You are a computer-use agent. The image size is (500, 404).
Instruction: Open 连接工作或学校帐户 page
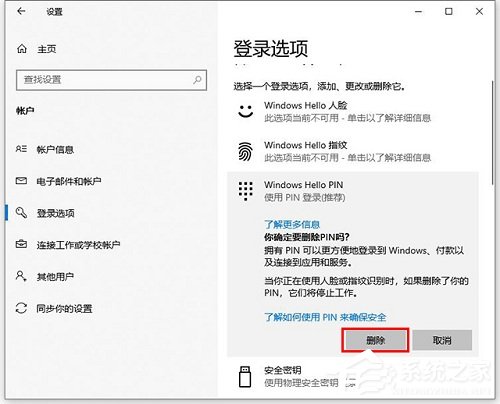78,245
